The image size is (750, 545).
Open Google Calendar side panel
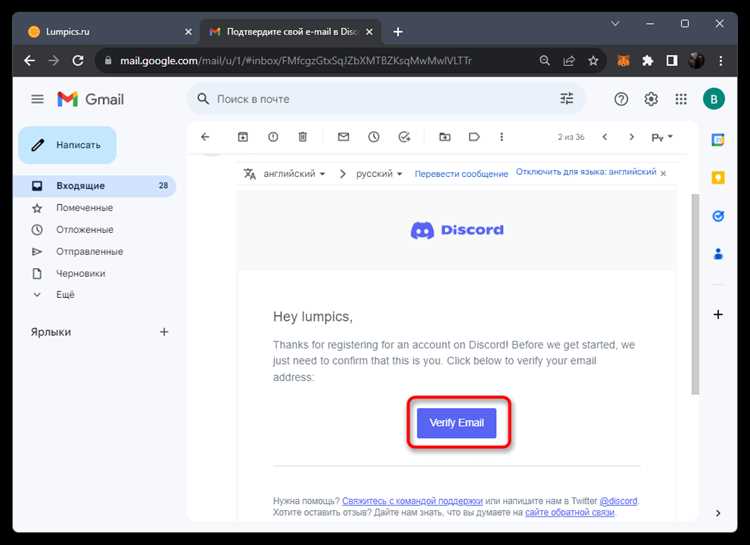coord(718,140)
